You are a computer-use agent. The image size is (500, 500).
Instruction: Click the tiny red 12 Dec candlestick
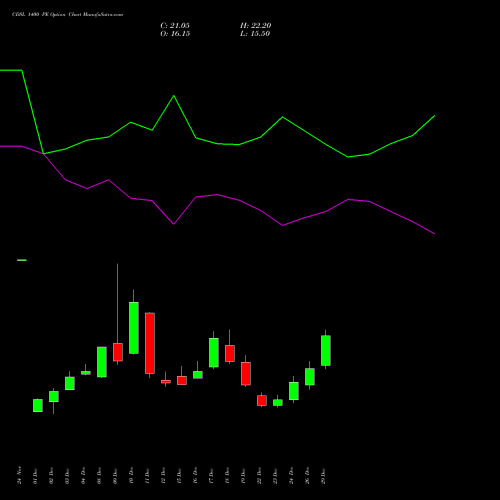166,382
